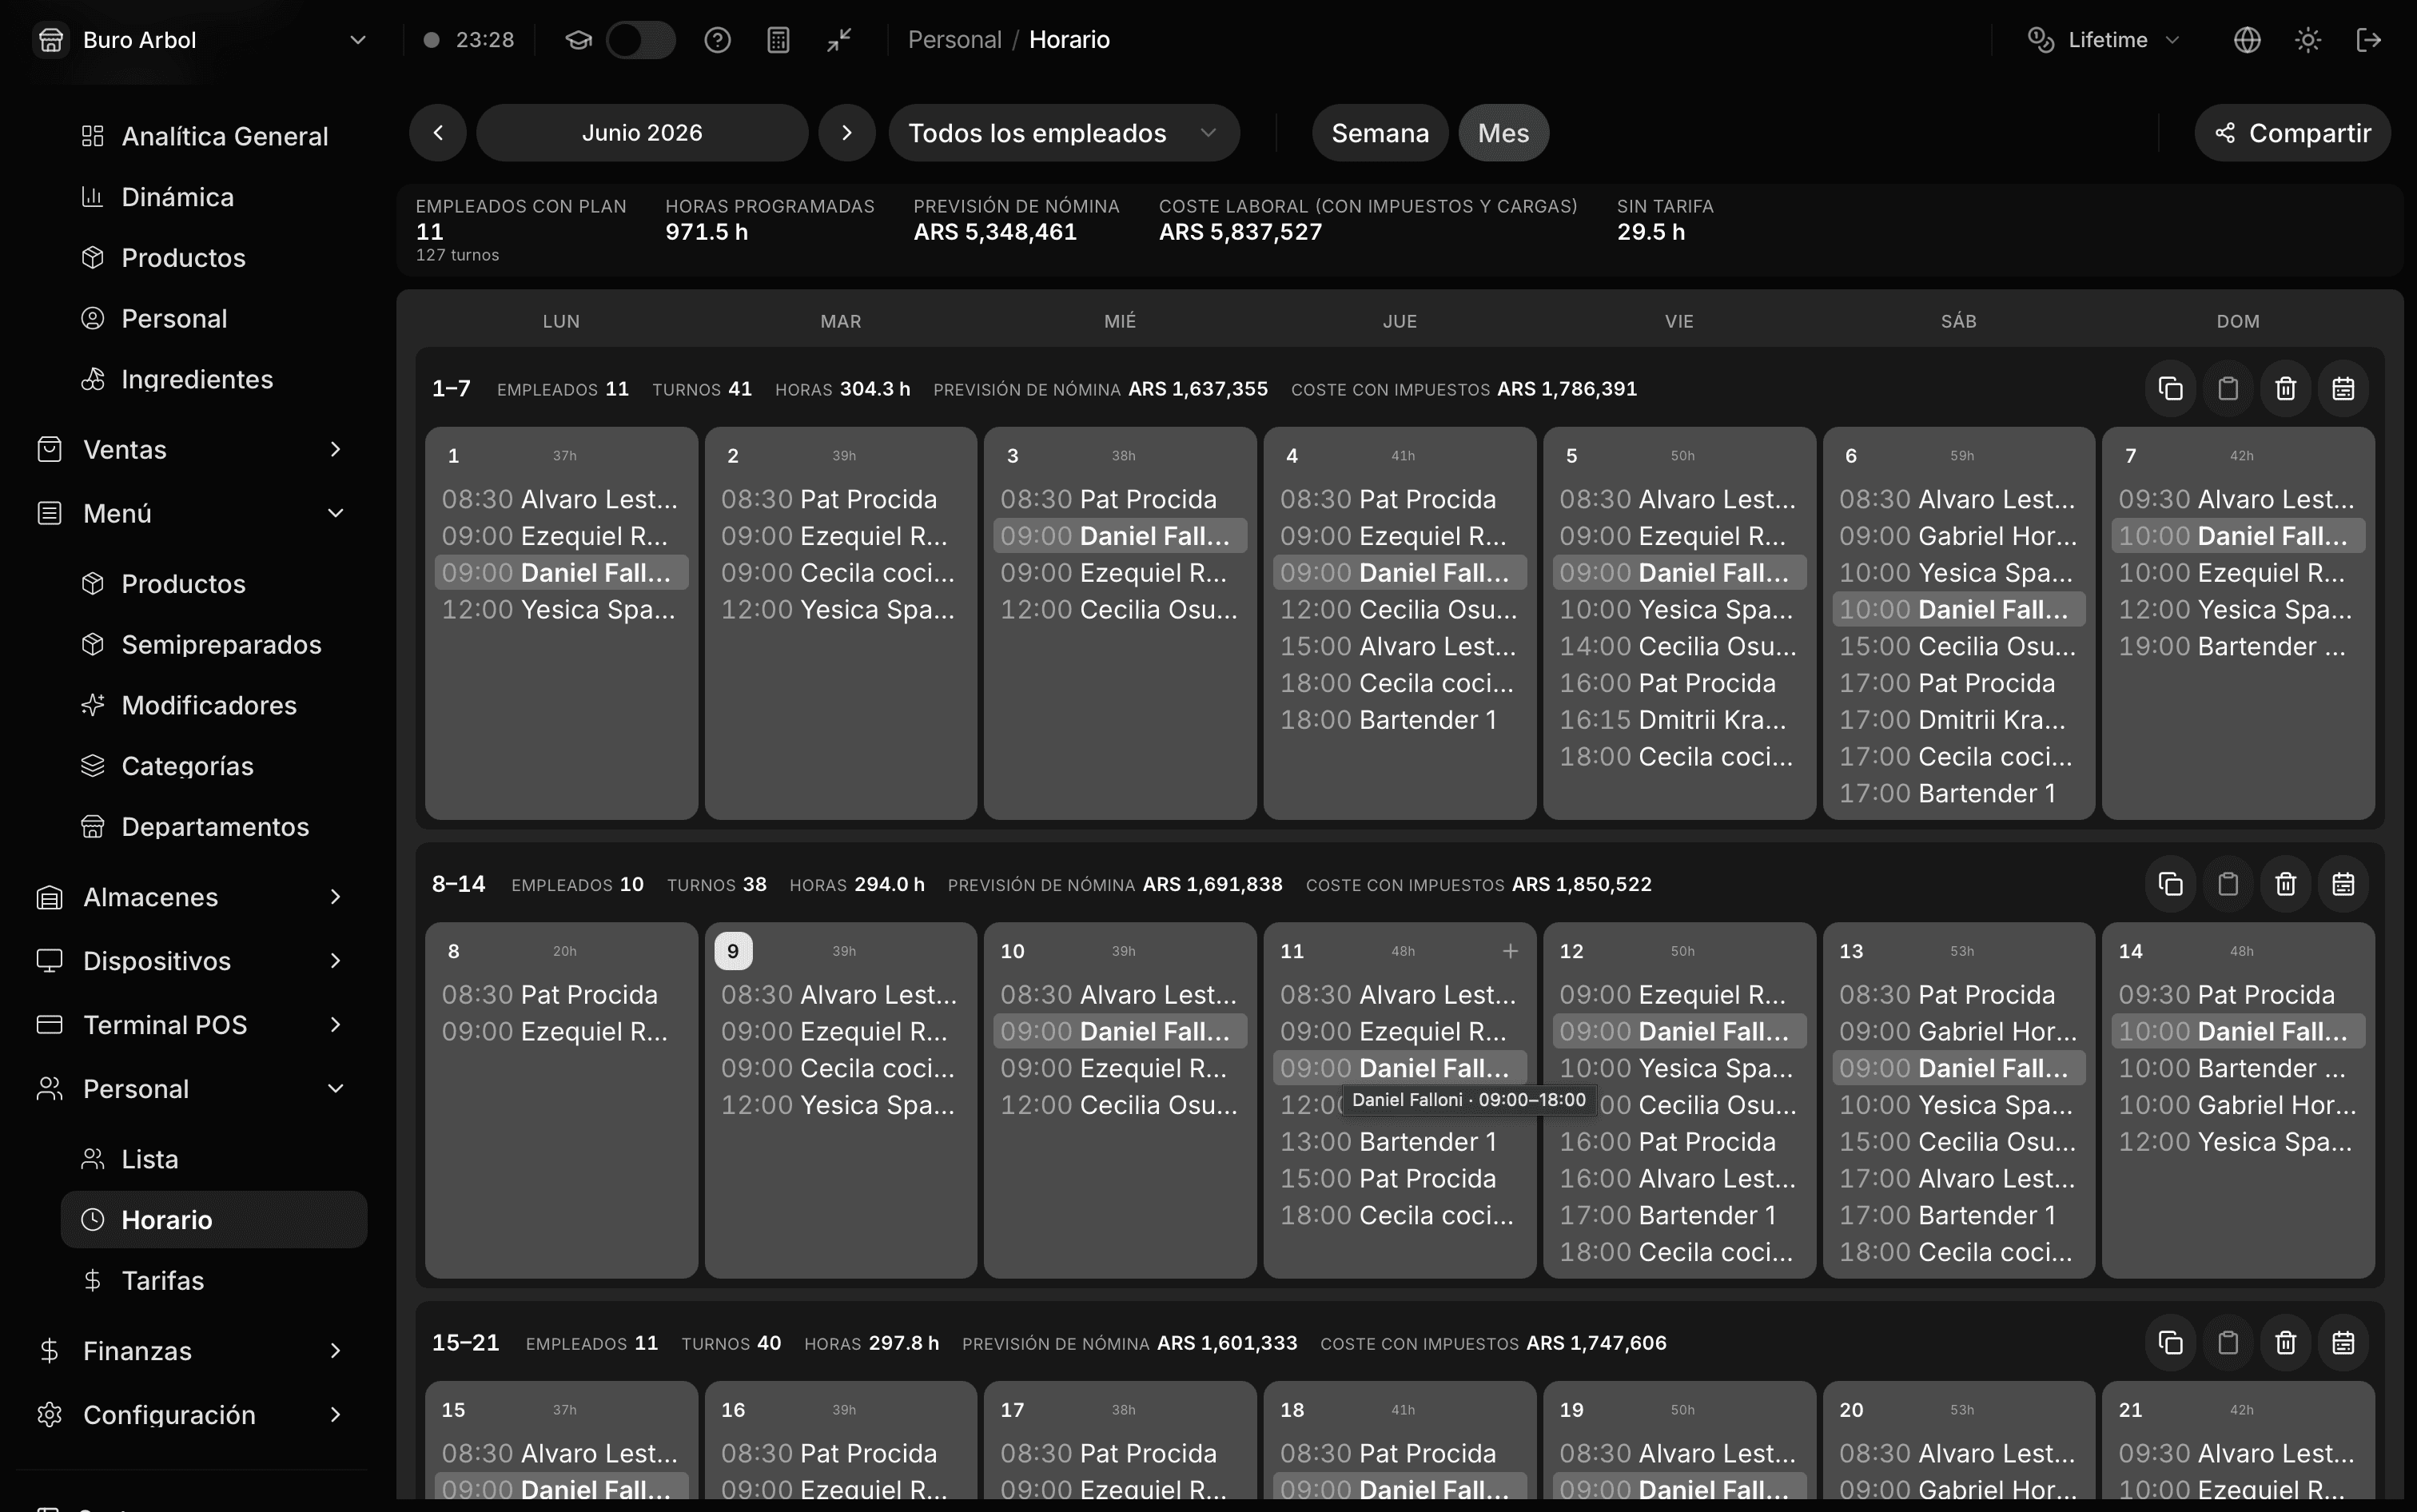The image size is (2417, 1512).
Task: Open Dinámica analytics page
Action: [214, 197]
